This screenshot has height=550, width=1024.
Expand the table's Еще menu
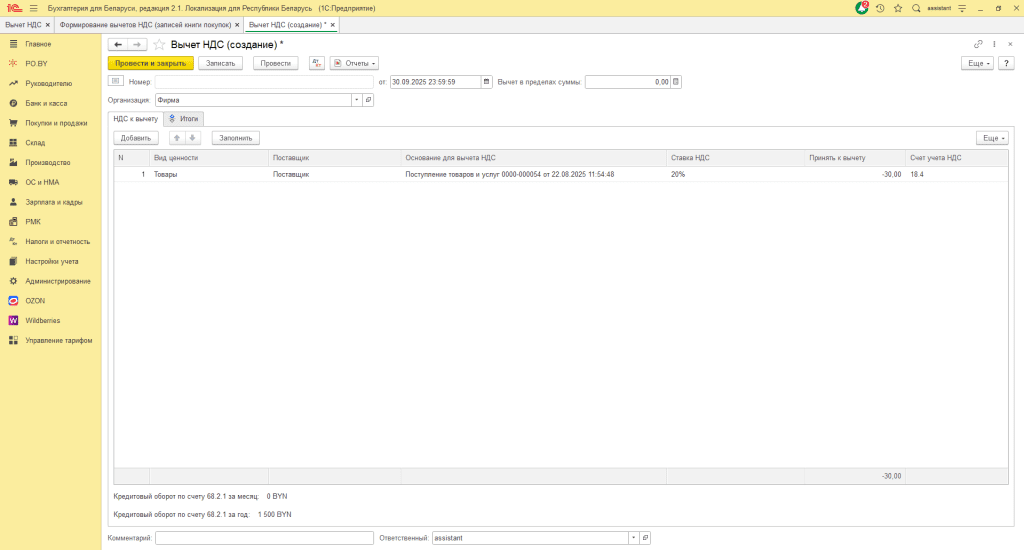click(991, 138)
